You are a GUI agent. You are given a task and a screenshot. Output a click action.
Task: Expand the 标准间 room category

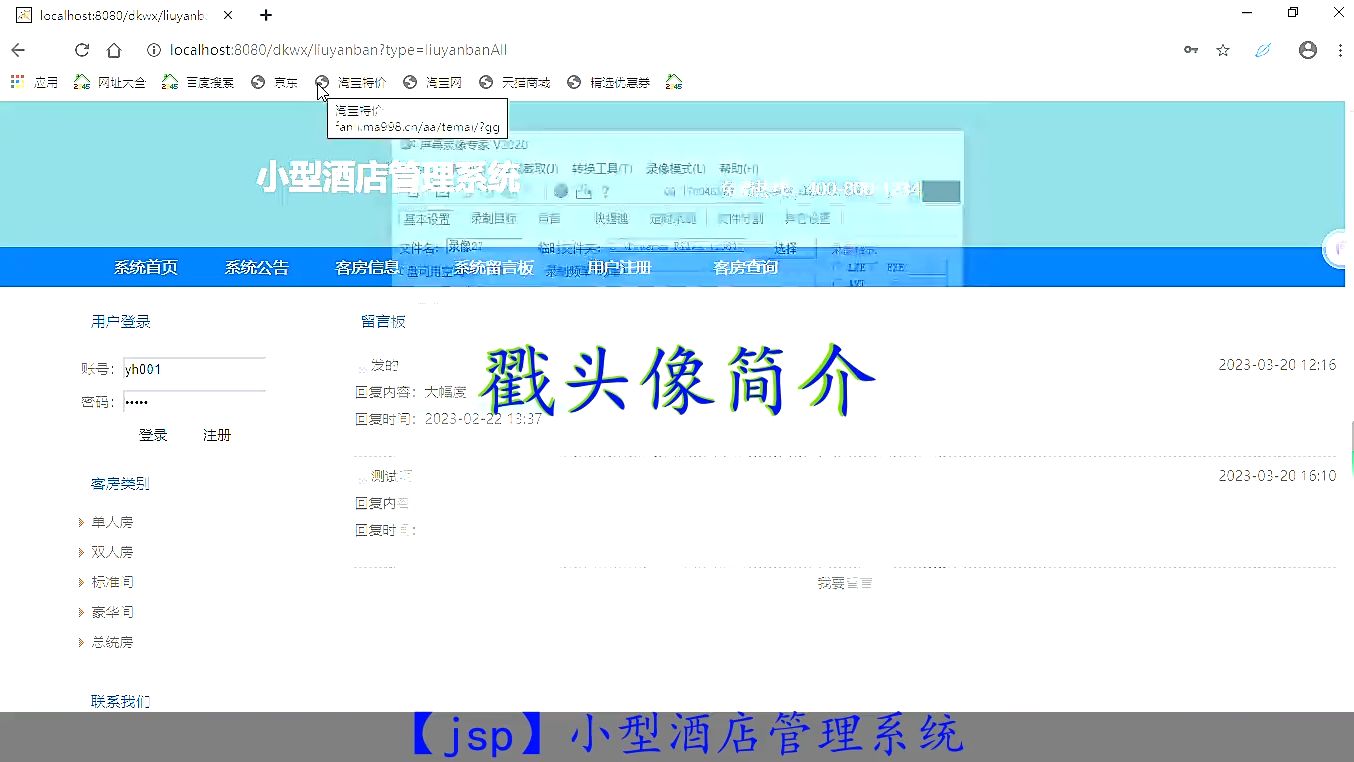pyautogui.click(x=112, y=582)
